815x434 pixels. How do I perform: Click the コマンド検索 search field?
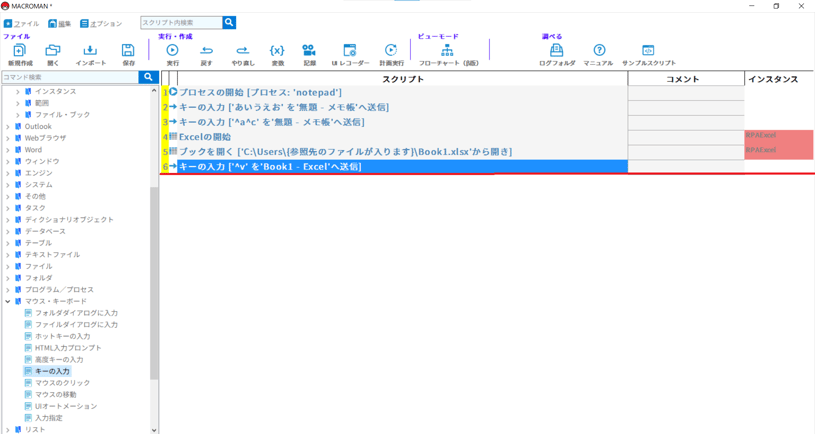click(x=69, y=77)
